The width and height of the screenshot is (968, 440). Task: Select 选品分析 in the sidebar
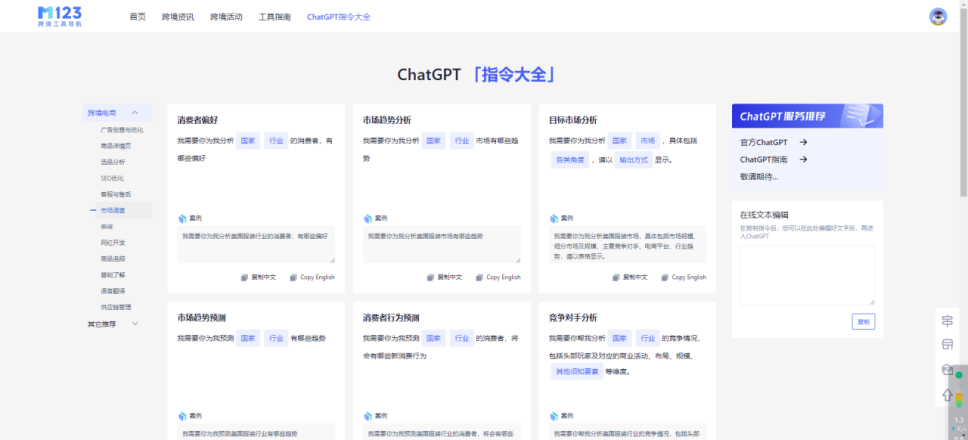click(x=112, y=162)
